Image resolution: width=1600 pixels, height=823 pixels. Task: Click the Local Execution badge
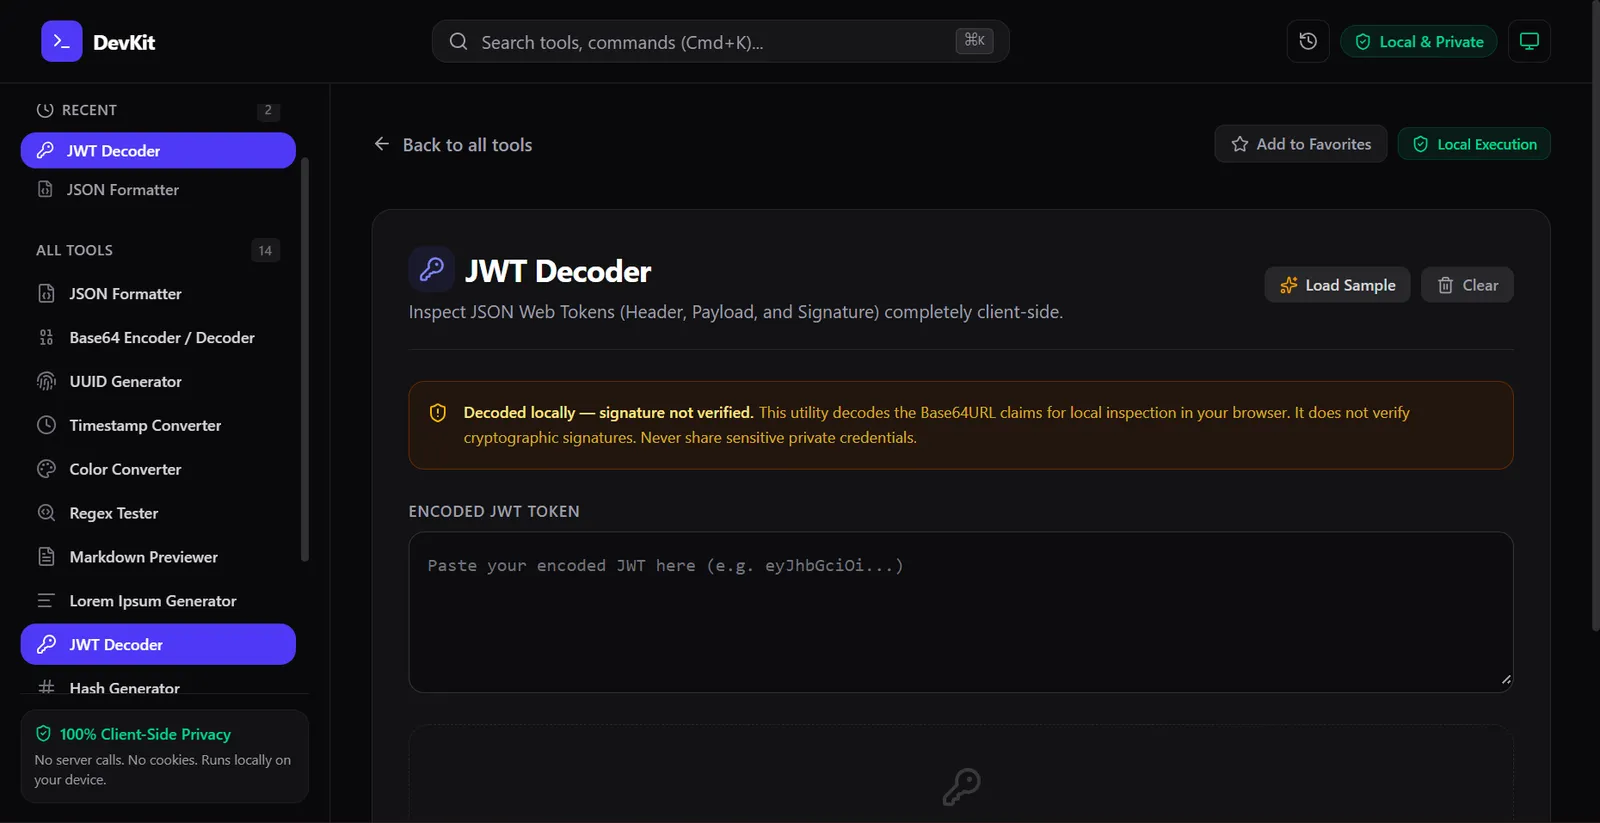pos(1474,144)
